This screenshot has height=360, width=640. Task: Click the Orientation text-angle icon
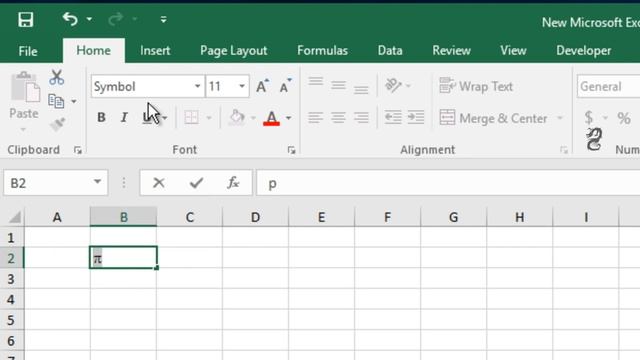[x=393, y=85]
